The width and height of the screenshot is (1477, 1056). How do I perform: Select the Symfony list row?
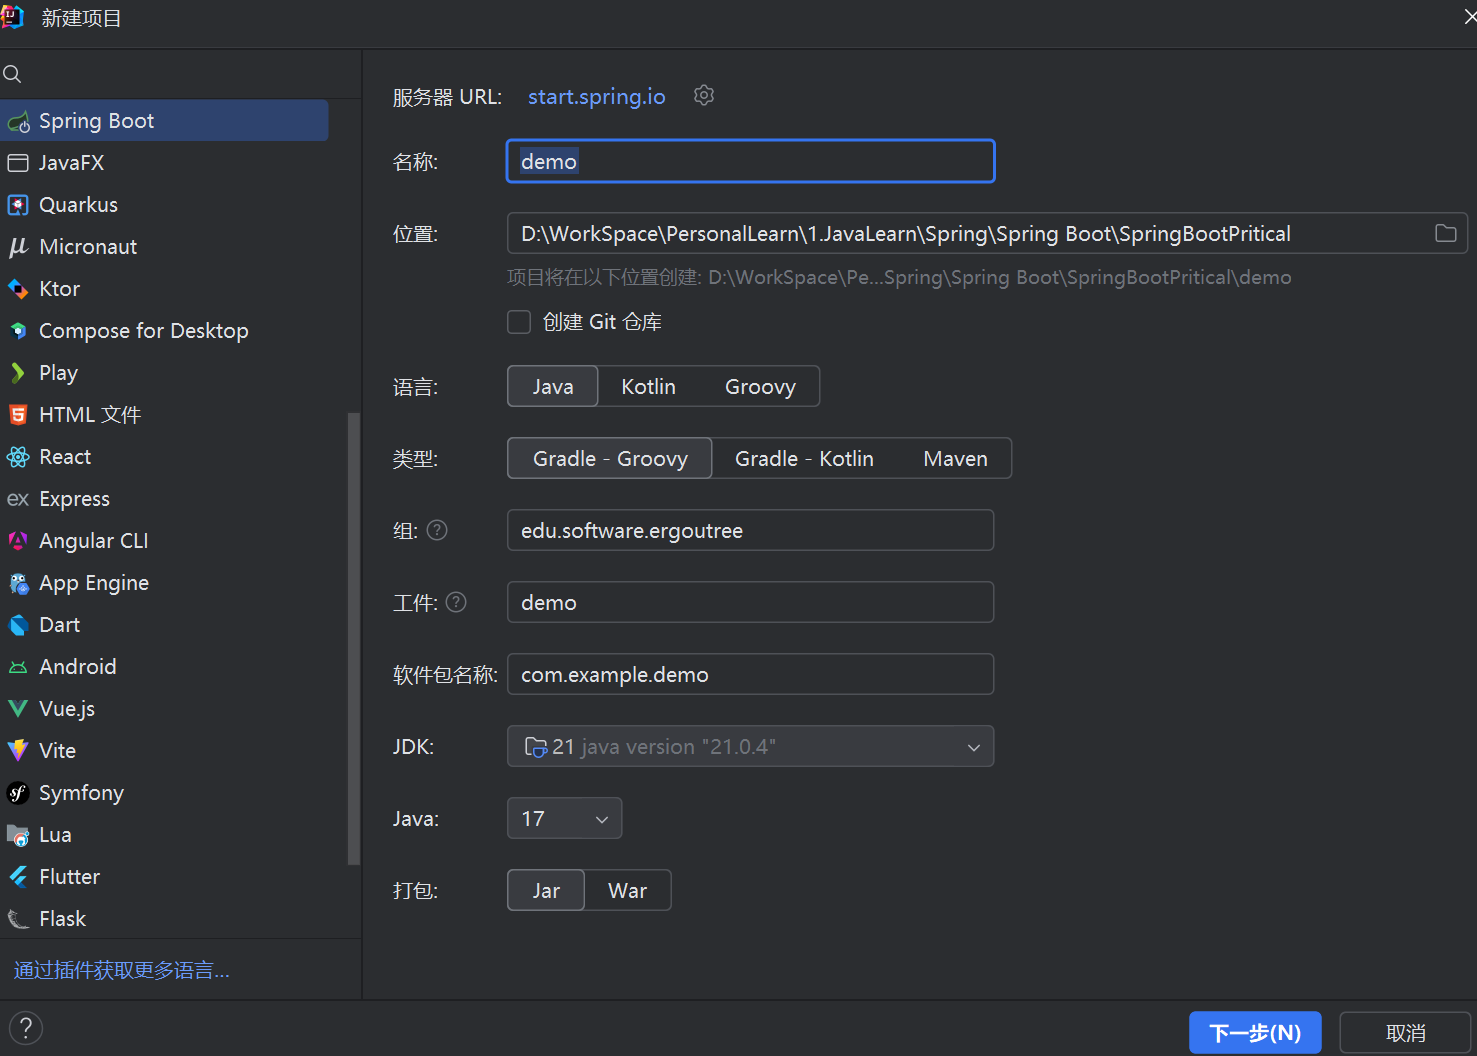click(x=164, y=793)
